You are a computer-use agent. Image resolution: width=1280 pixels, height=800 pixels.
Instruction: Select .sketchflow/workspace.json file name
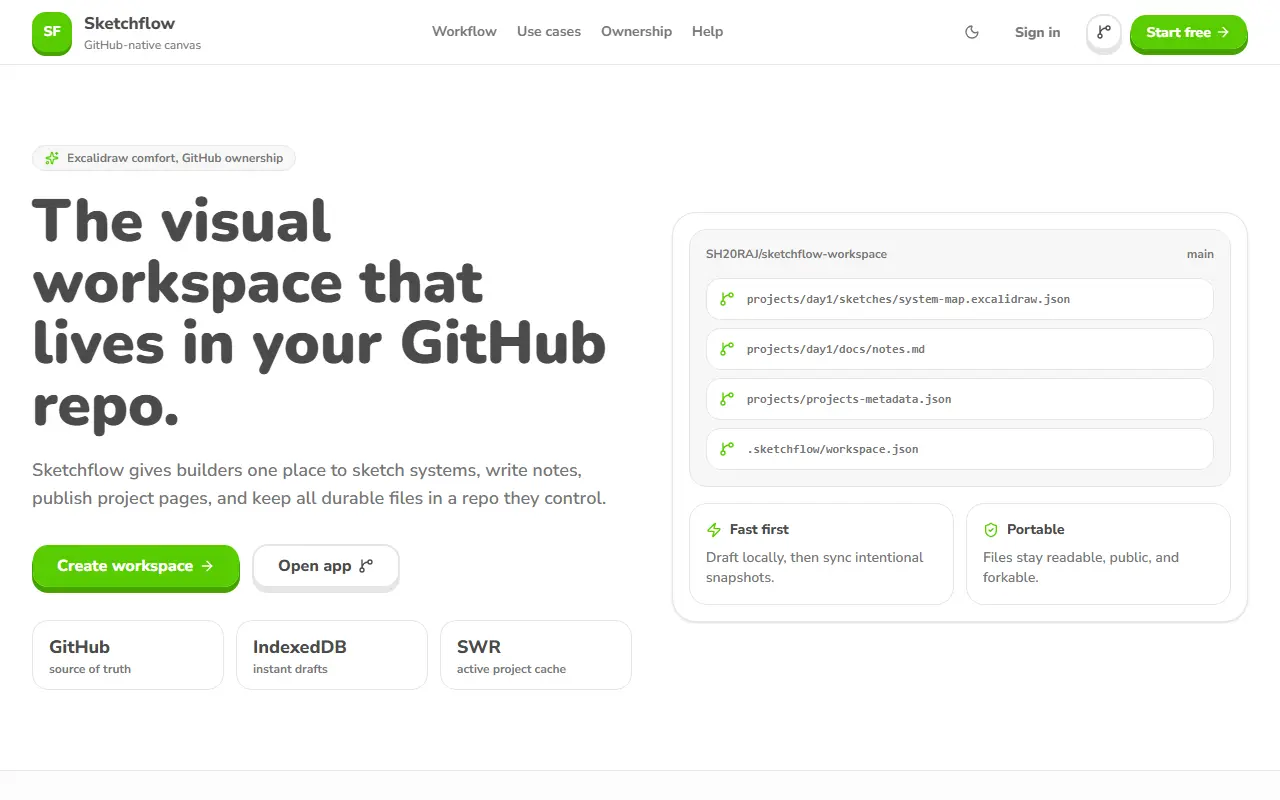[x=832, y=449]
